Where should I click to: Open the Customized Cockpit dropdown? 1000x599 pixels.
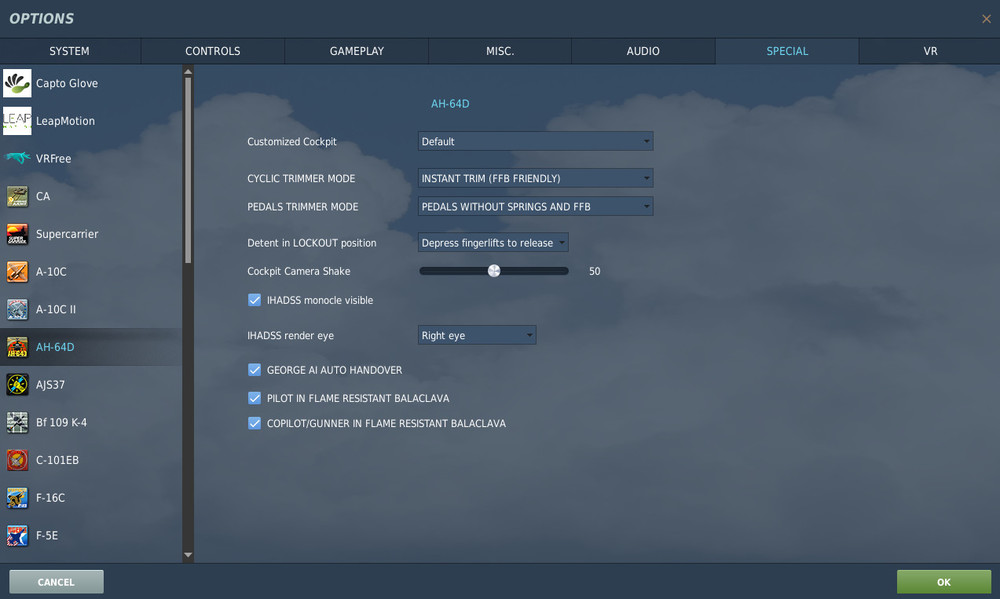(x=536, y=141)
